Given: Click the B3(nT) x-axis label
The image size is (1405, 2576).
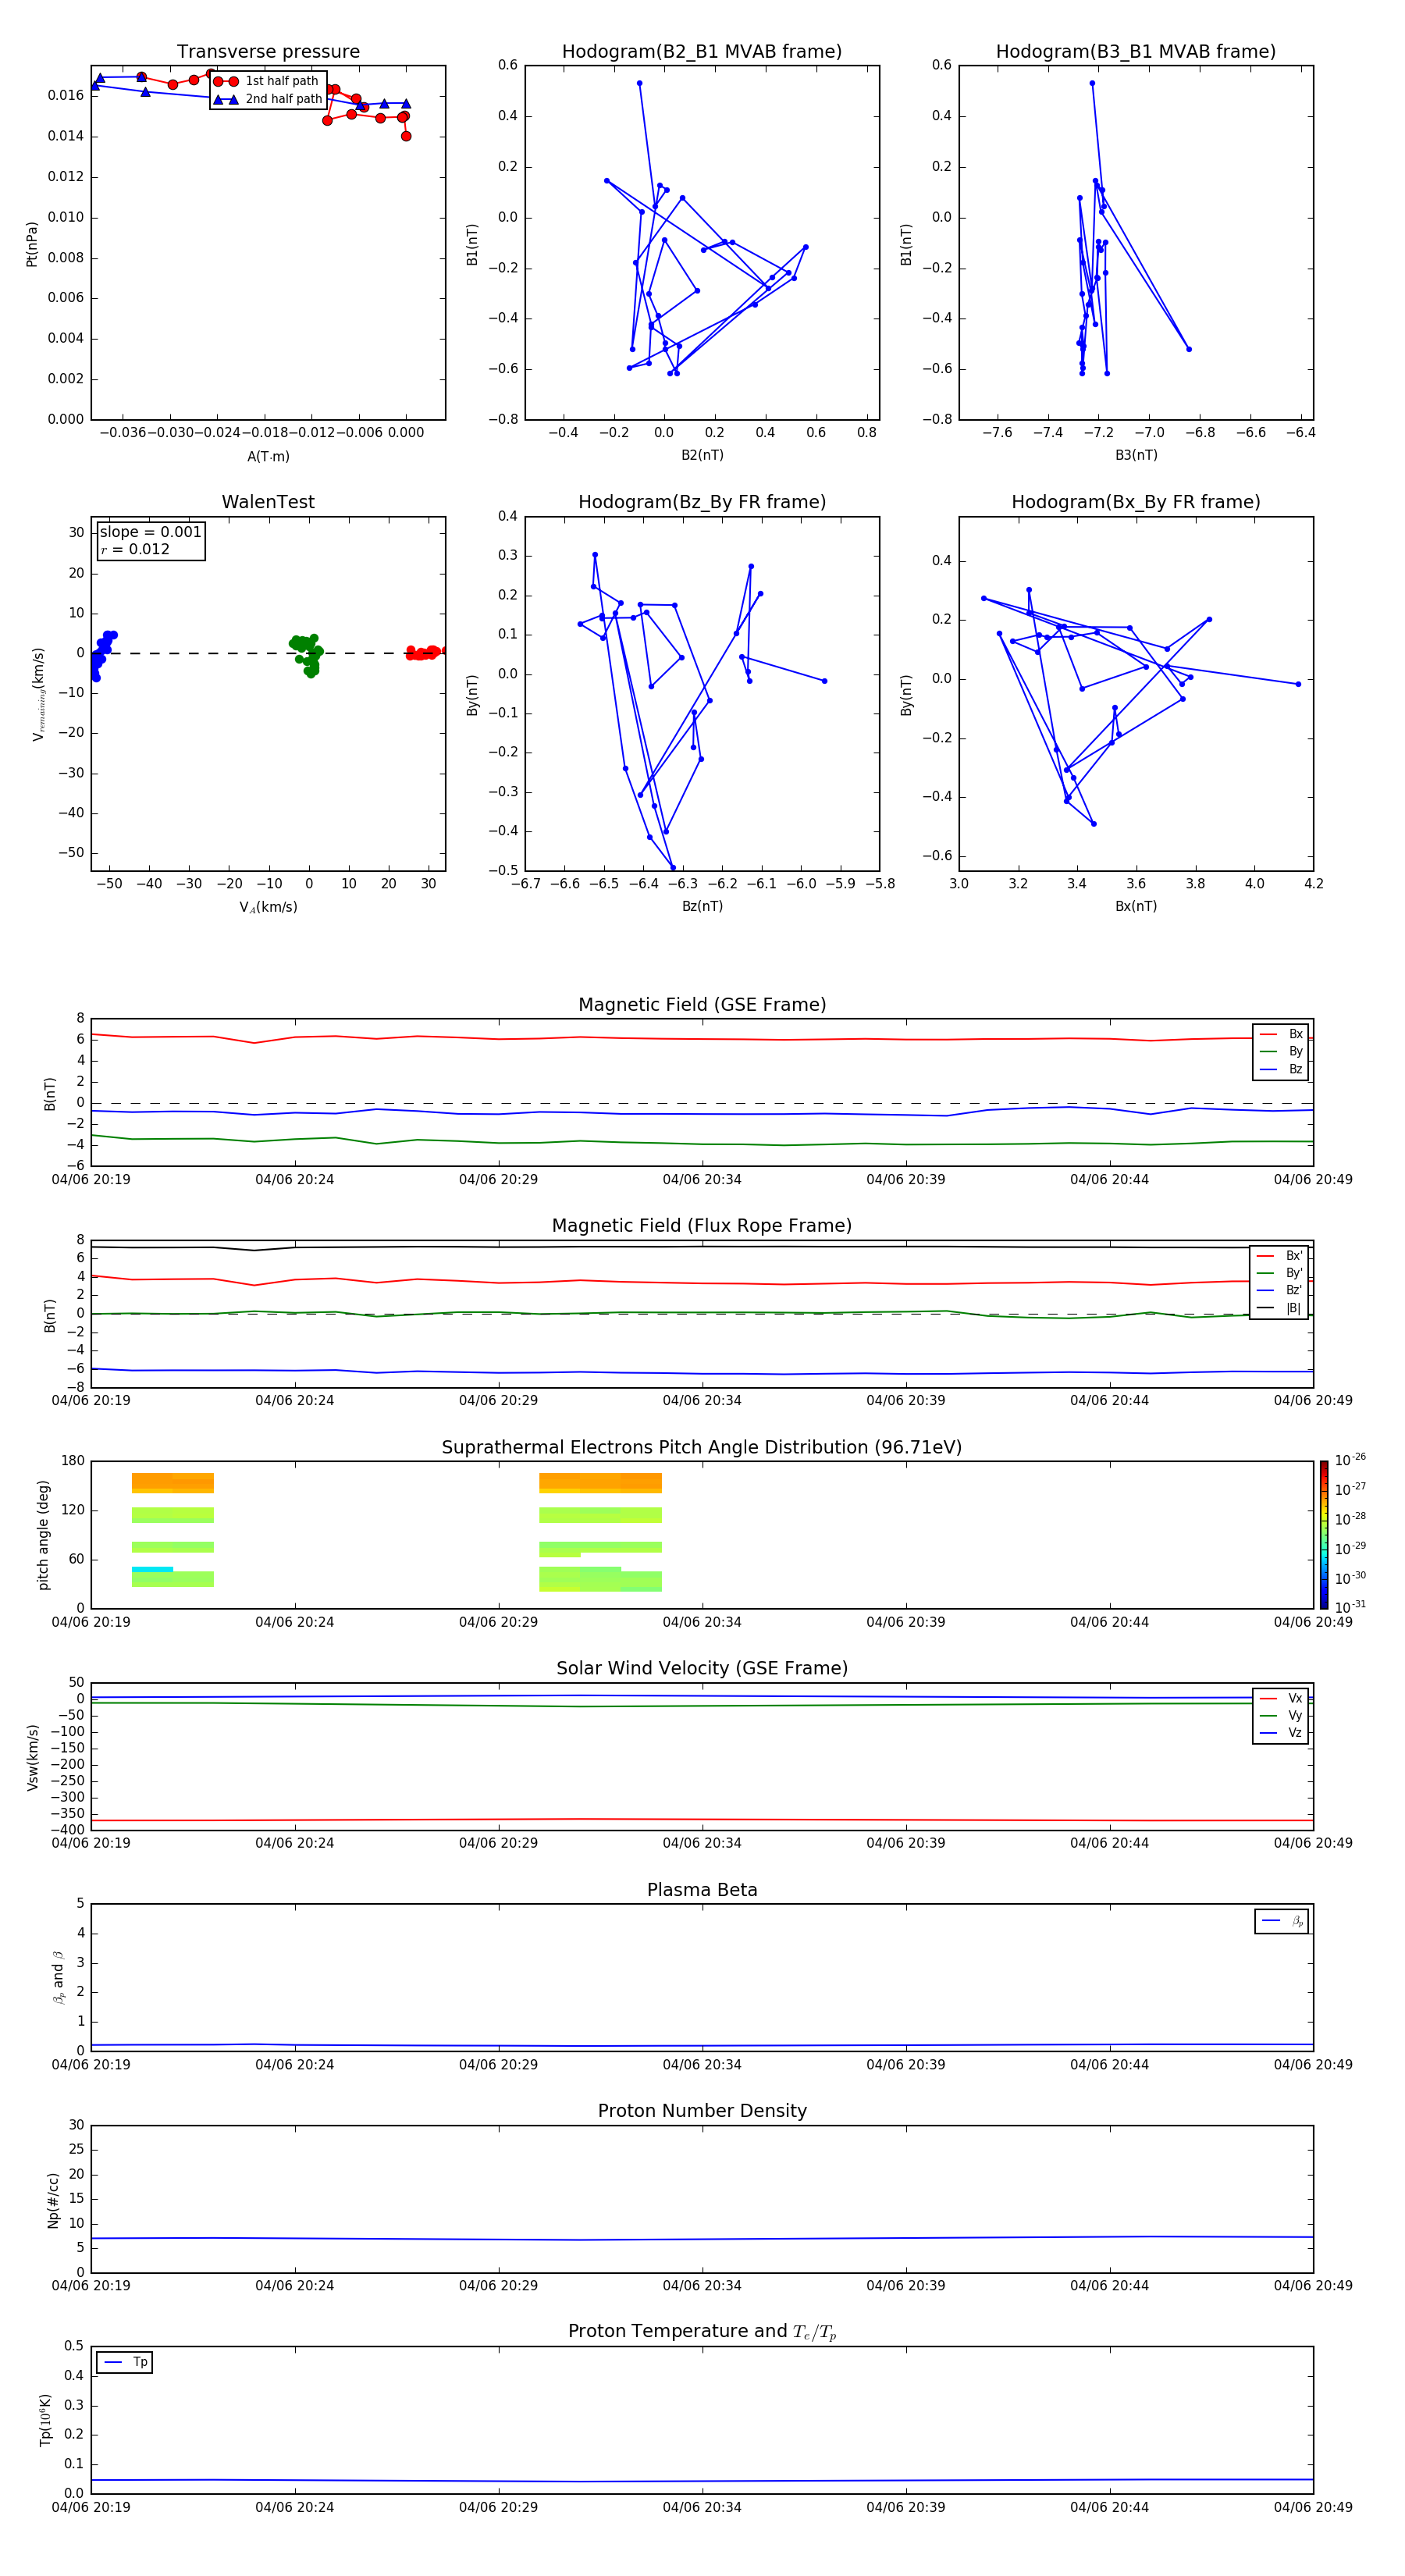Looking at the screenshot, I should coord(1136,455).
